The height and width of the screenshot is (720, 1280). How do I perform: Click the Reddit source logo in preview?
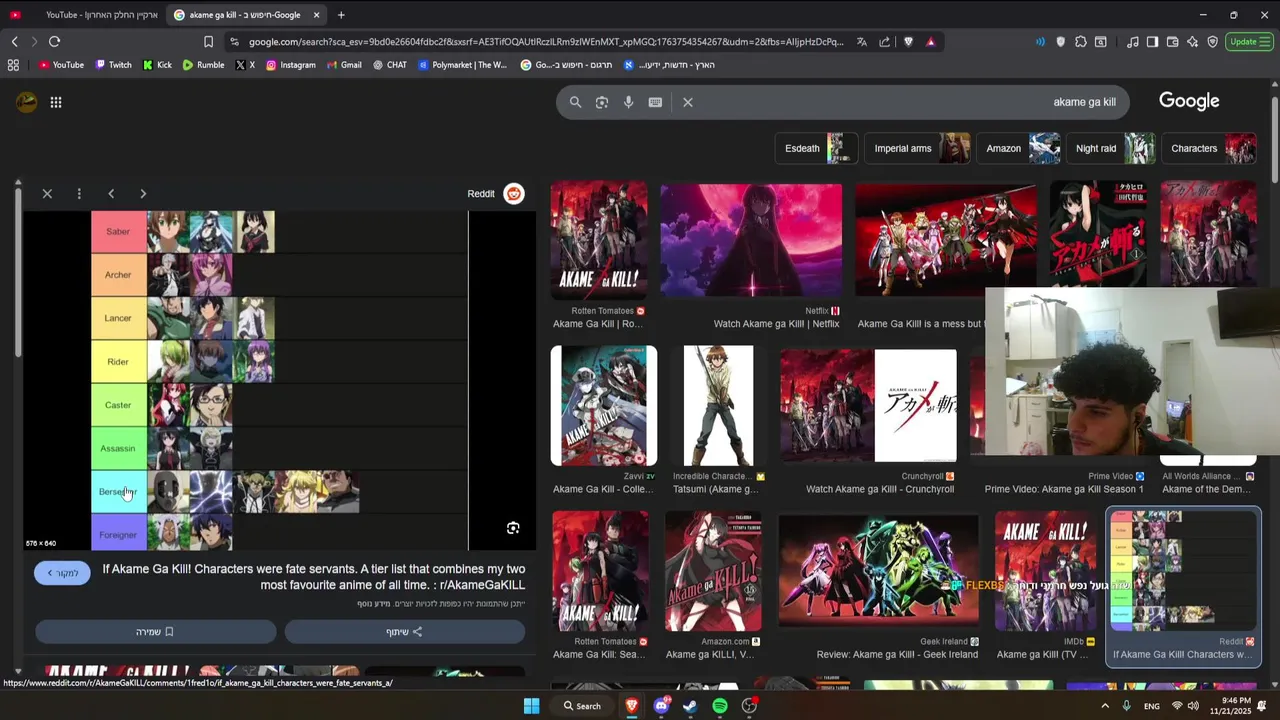coord(514,194)
